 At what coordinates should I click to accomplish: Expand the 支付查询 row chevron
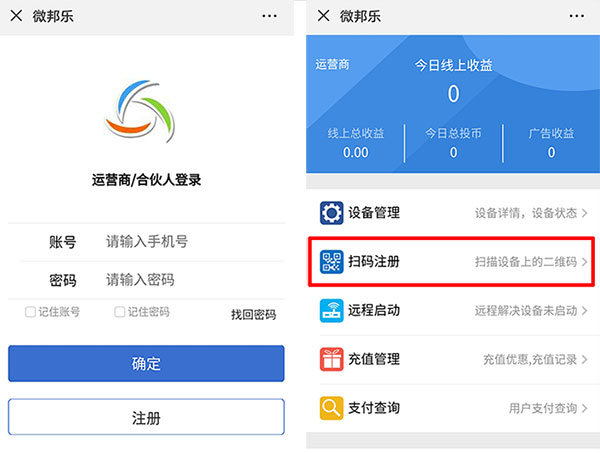[584, 408]
